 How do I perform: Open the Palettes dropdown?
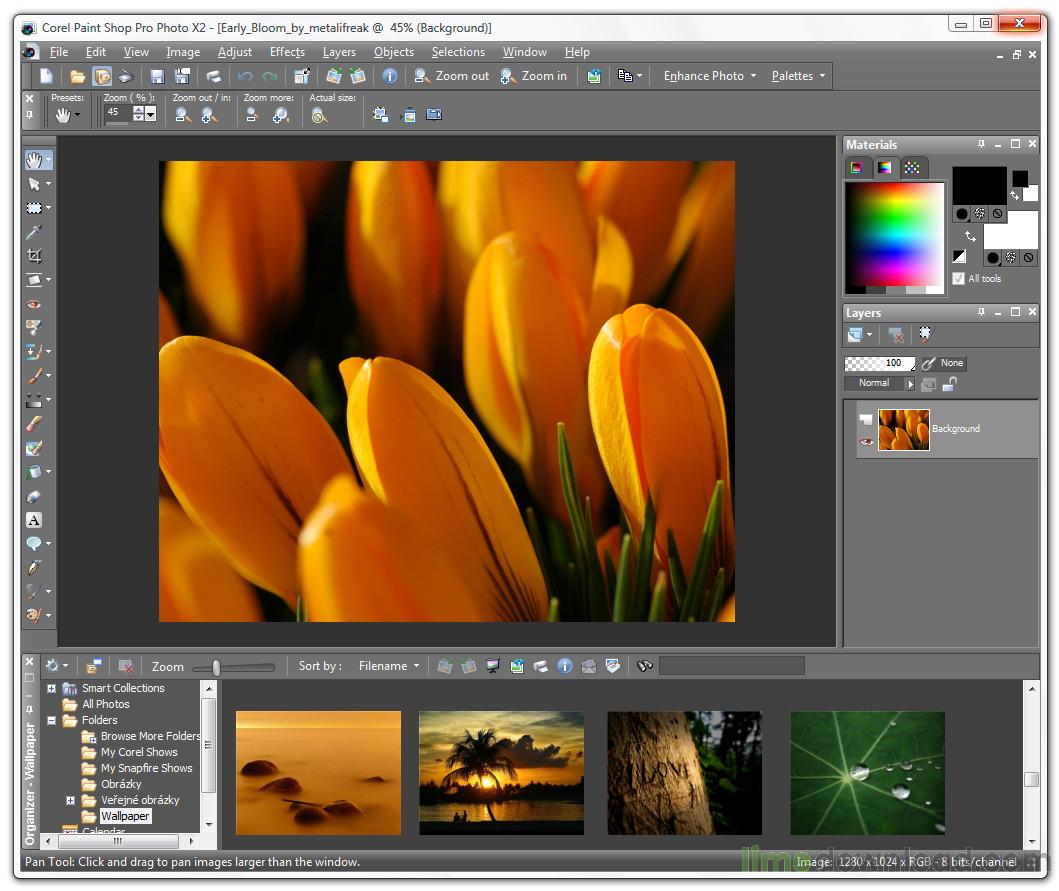point(798,76)
